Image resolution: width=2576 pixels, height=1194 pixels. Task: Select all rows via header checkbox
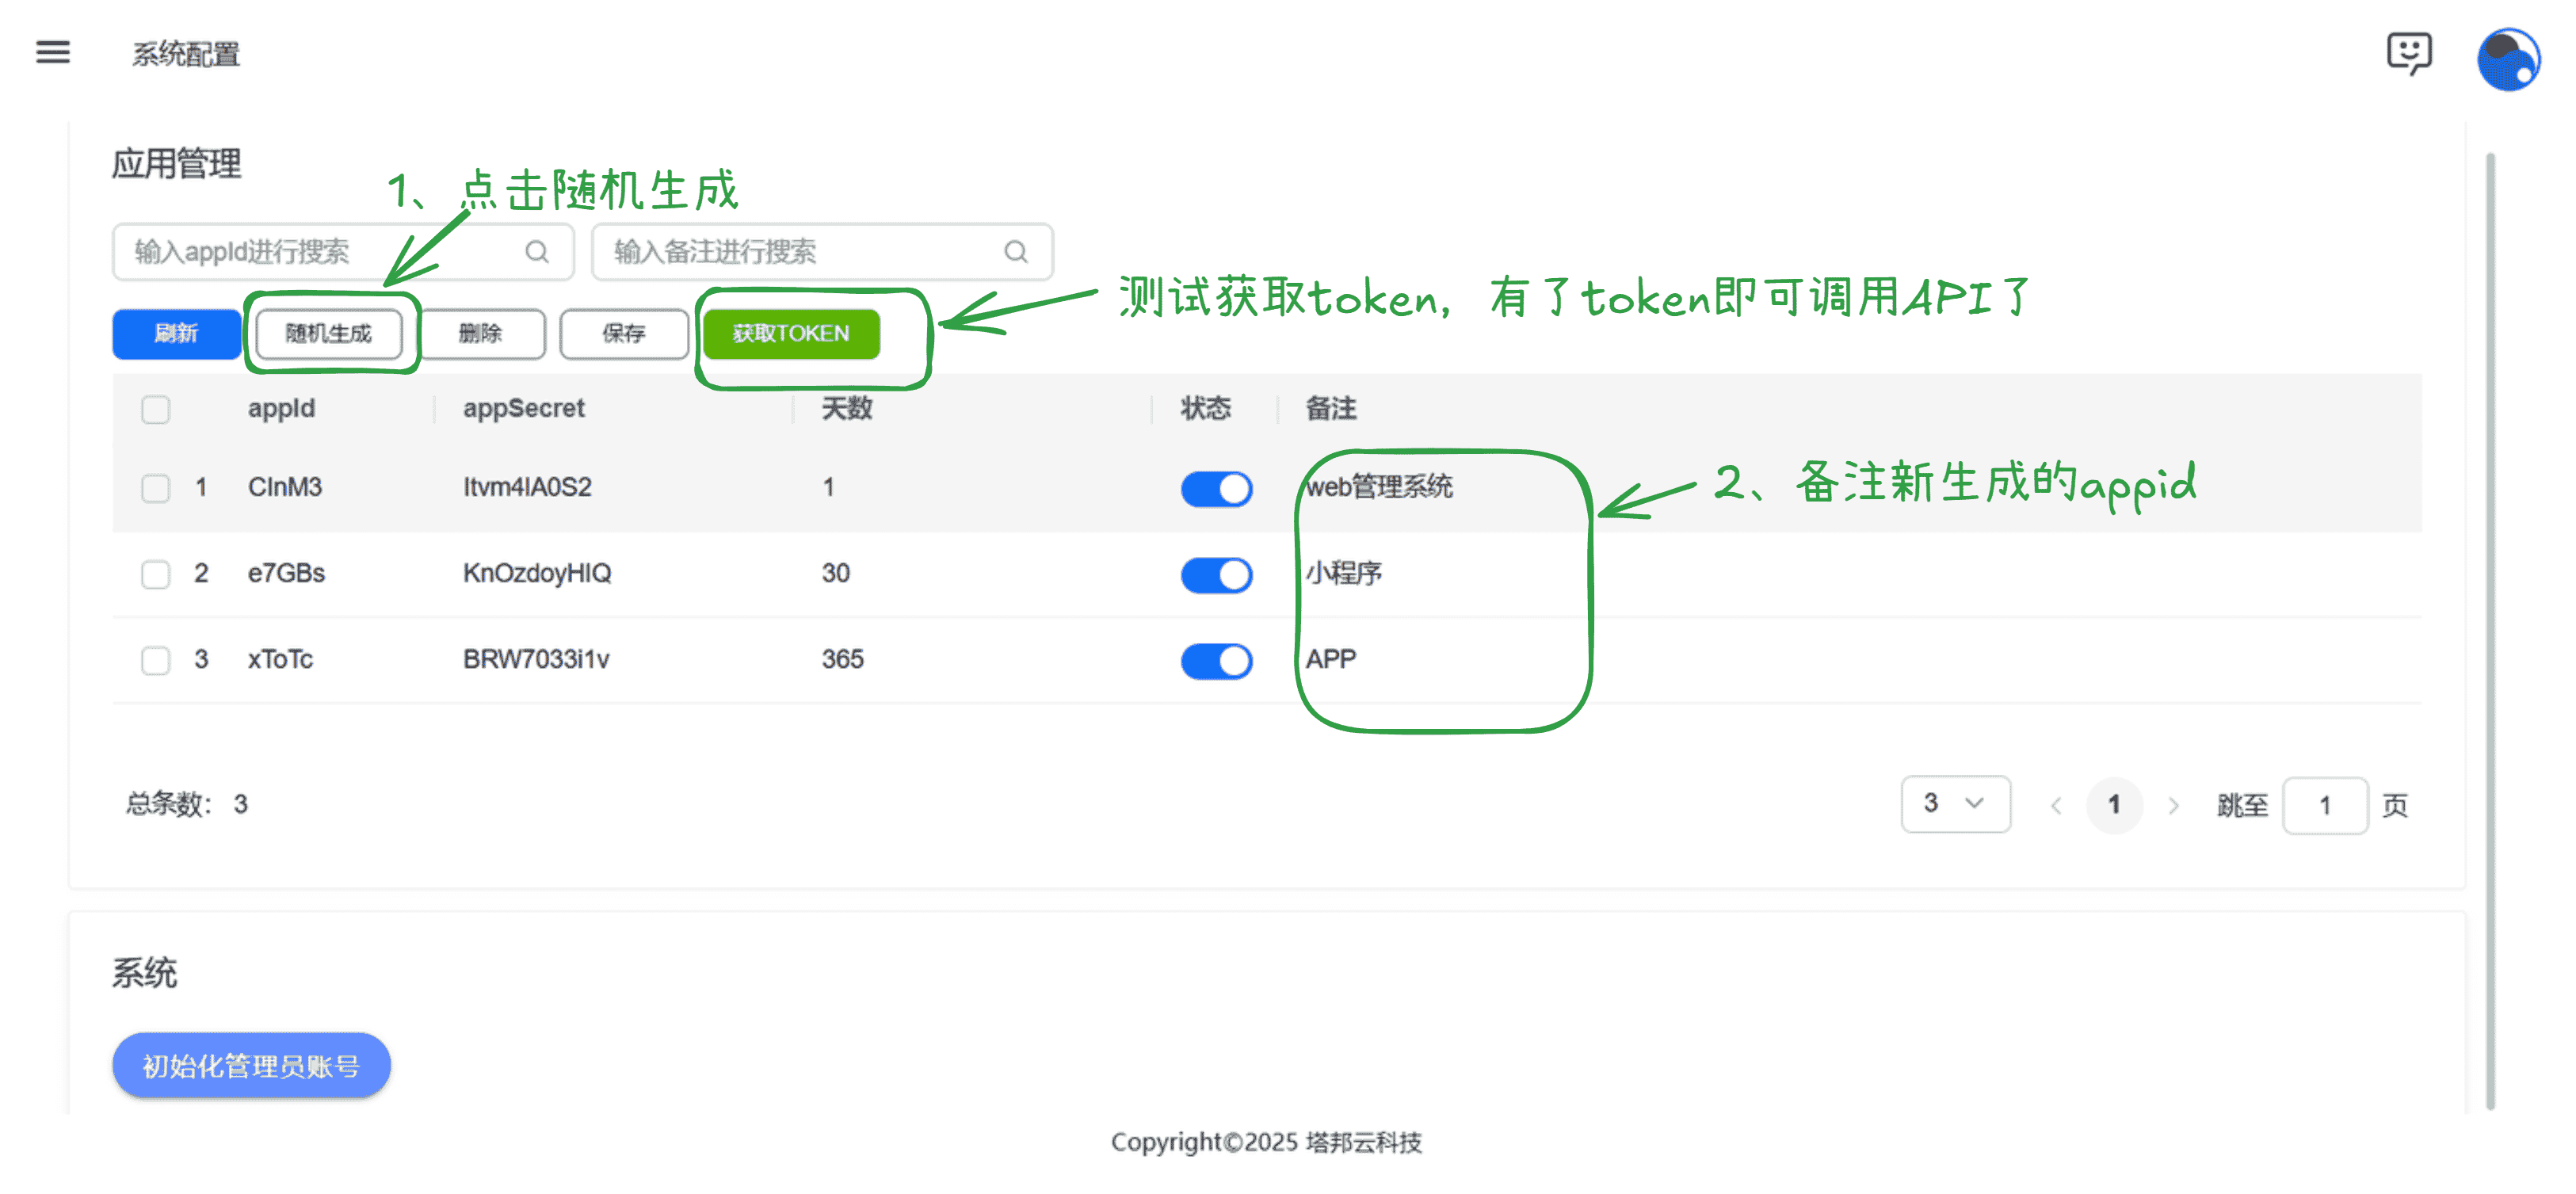point(156,409)
